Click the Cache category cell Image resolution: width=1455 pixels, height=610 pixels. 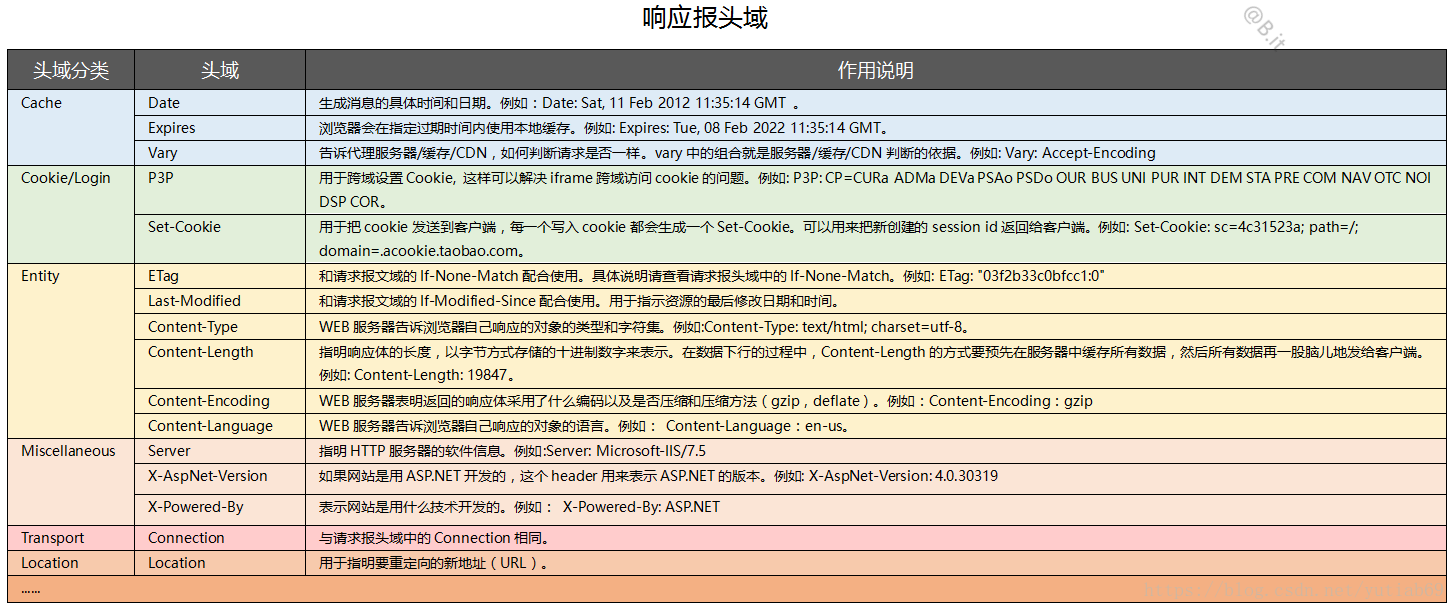coord(71,128)
